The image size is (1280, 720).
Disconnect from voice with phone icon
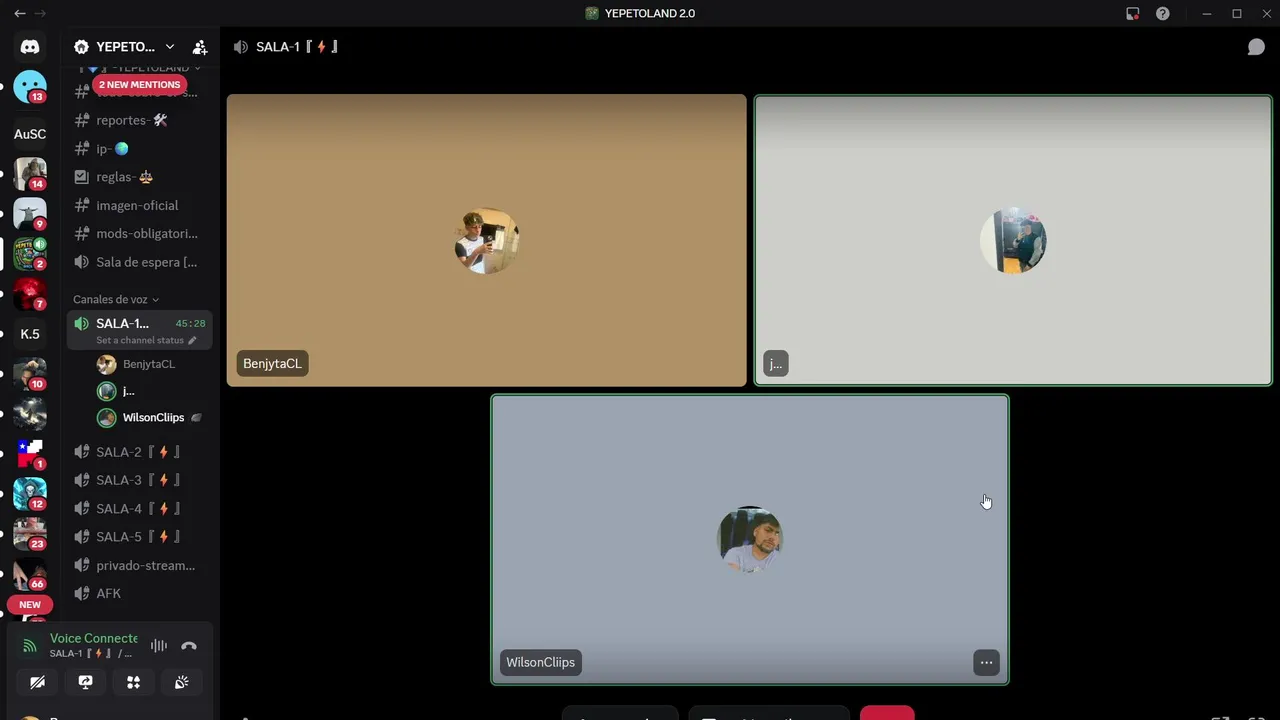[x=189, y=646]
